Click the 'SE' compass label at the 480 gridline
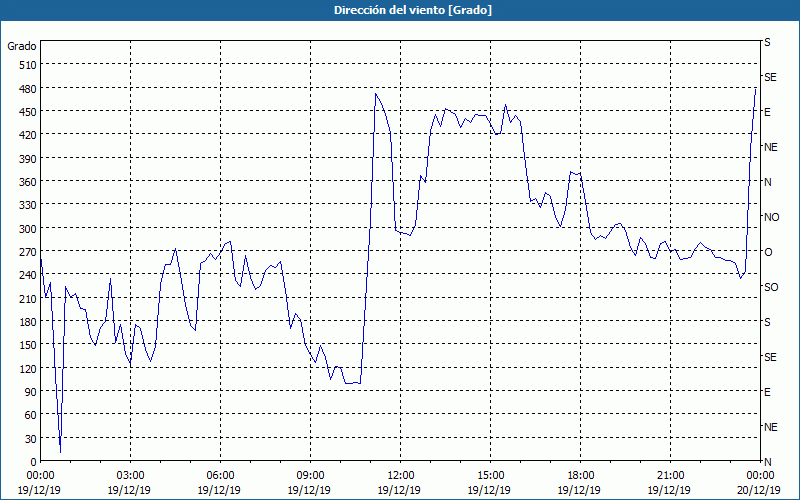800x500 pixels. coord(770,78)
